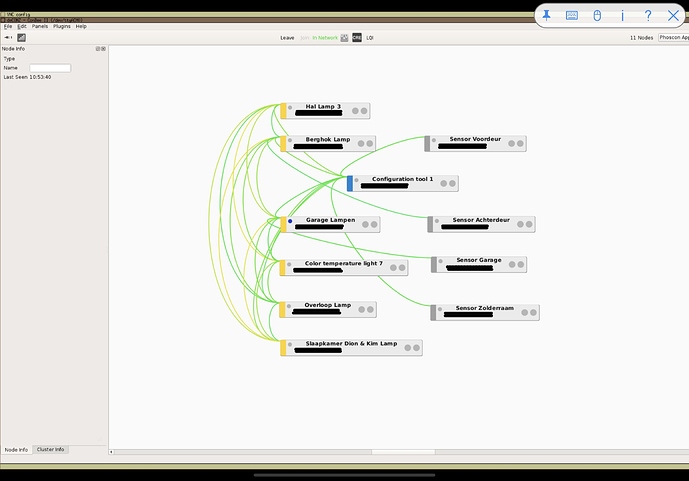
Task: Click the network topology icon beside In Network
Action: 344,38
